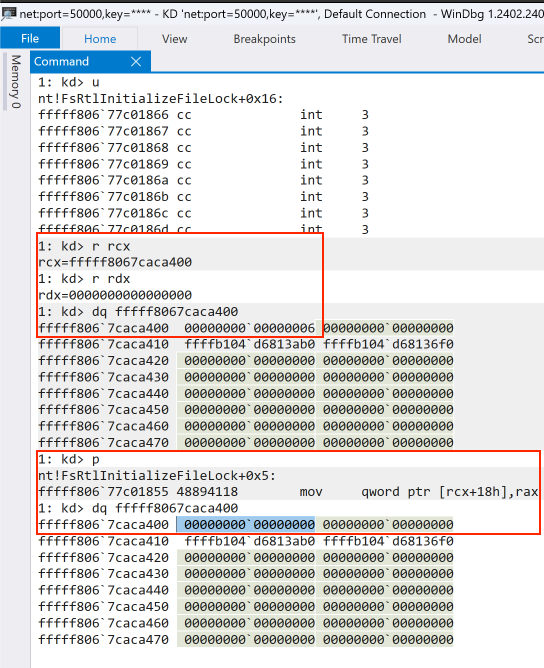Click the value 00000000`00000006
Viewport: 544px width, 668px height.
click(x=250, y=328)
